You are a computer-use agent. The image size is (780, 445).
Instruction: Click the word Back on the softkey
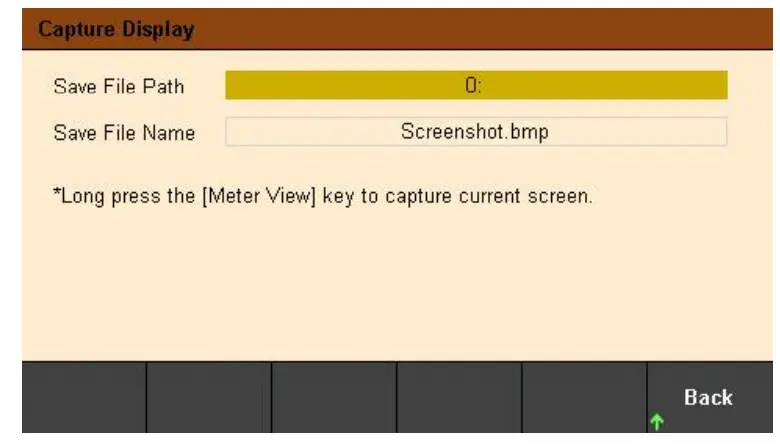coord(708,398)
